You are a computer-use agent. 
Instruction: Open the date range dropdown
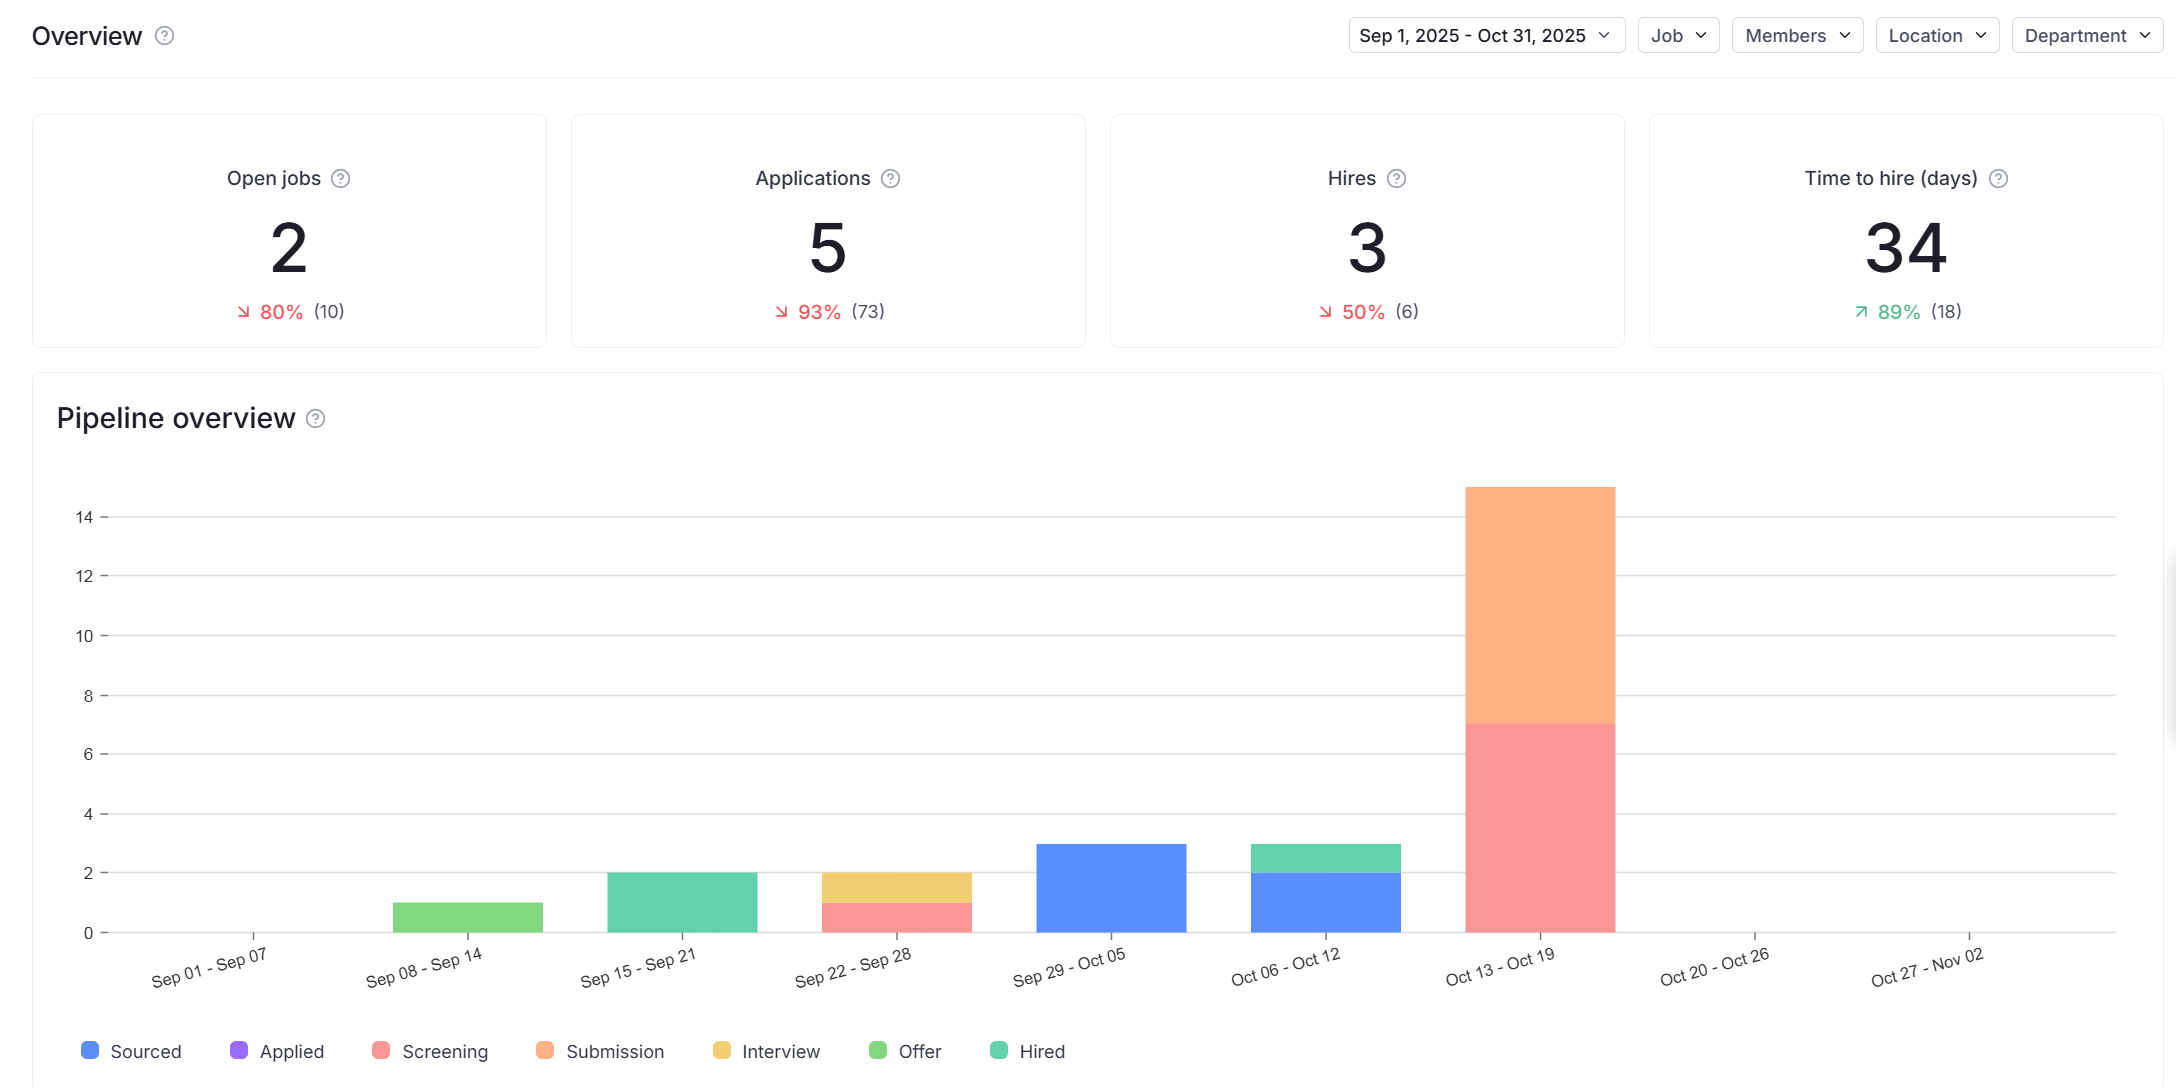(x=1486, y=36)
